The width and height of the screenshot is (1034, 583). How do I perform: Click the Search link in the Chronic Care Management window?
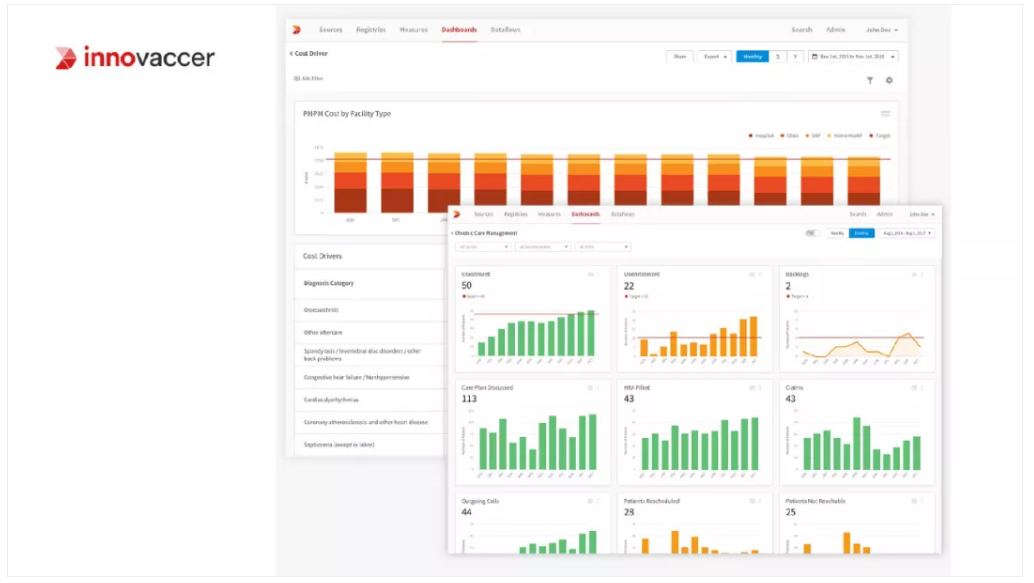(858, 214)
